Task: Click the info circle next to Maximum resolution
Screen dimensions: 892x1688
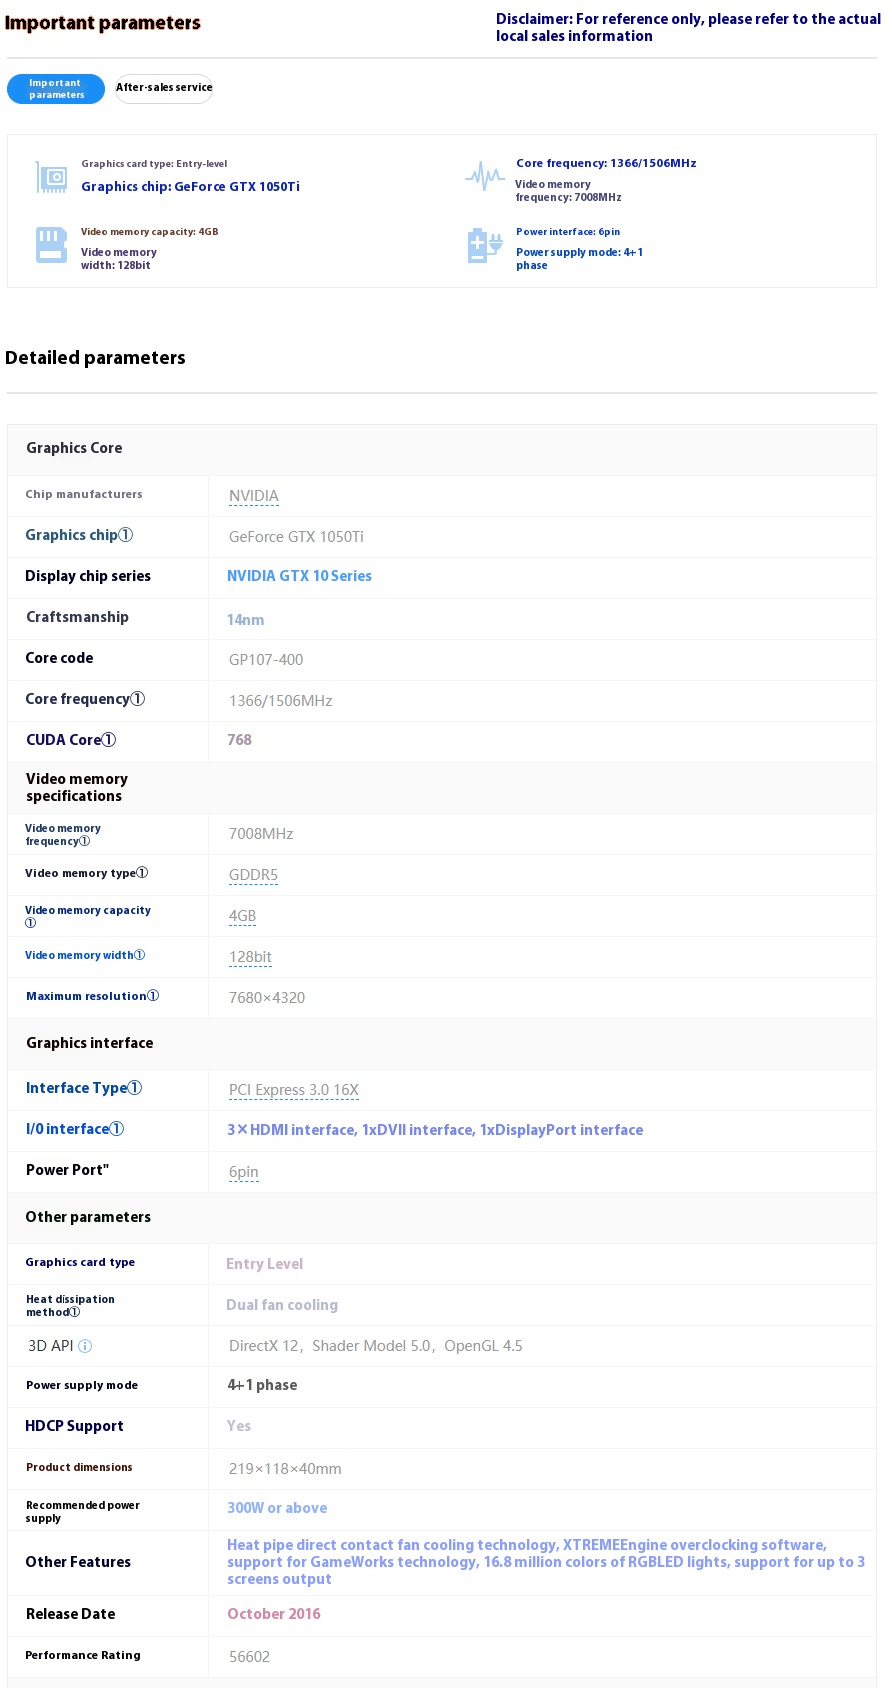Action: click(153, 996)
